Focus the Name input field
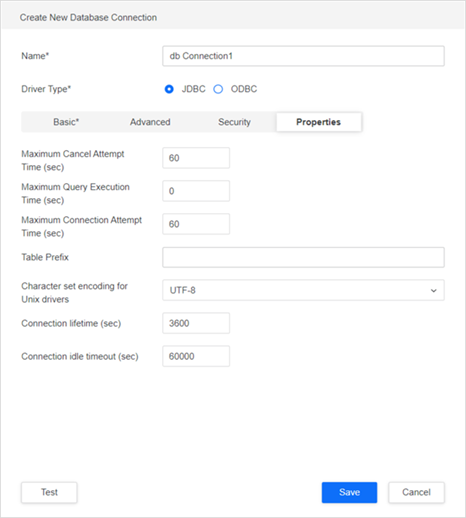The width and height of the screenshot is (466, 518). point(303,56)
